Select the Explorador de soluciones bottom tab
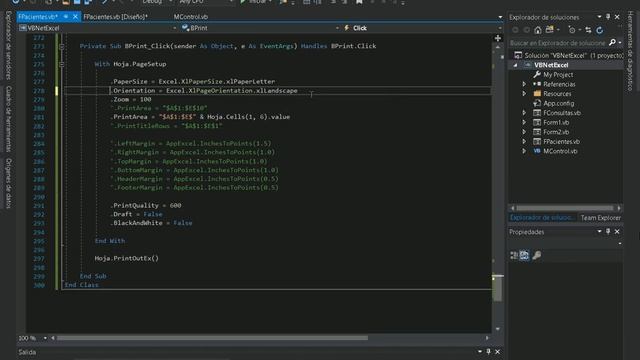Screen dimensions: 640x360 click(541, 218)
